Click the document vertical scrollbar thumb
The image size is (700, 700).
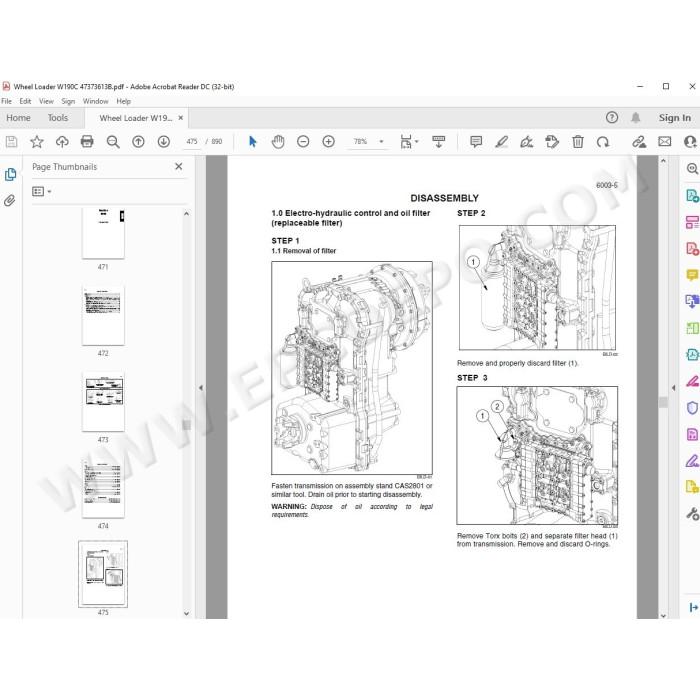coord(663,402)
